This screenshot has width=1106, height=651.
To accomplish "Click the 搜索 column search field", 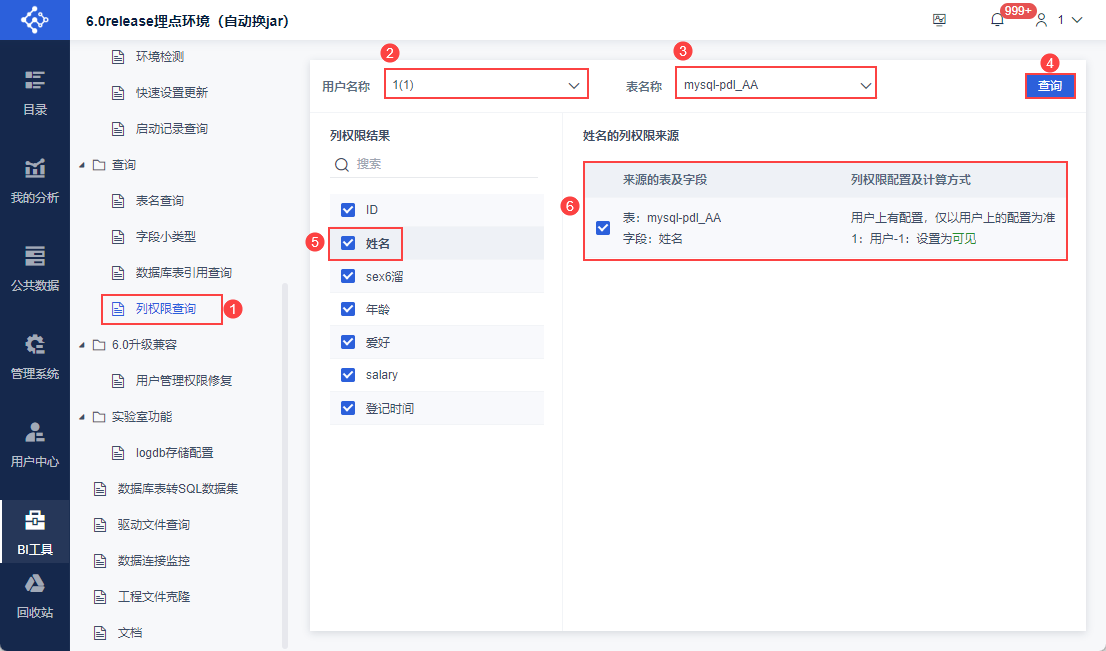I will pyautogui.click(x=440, y=164).
